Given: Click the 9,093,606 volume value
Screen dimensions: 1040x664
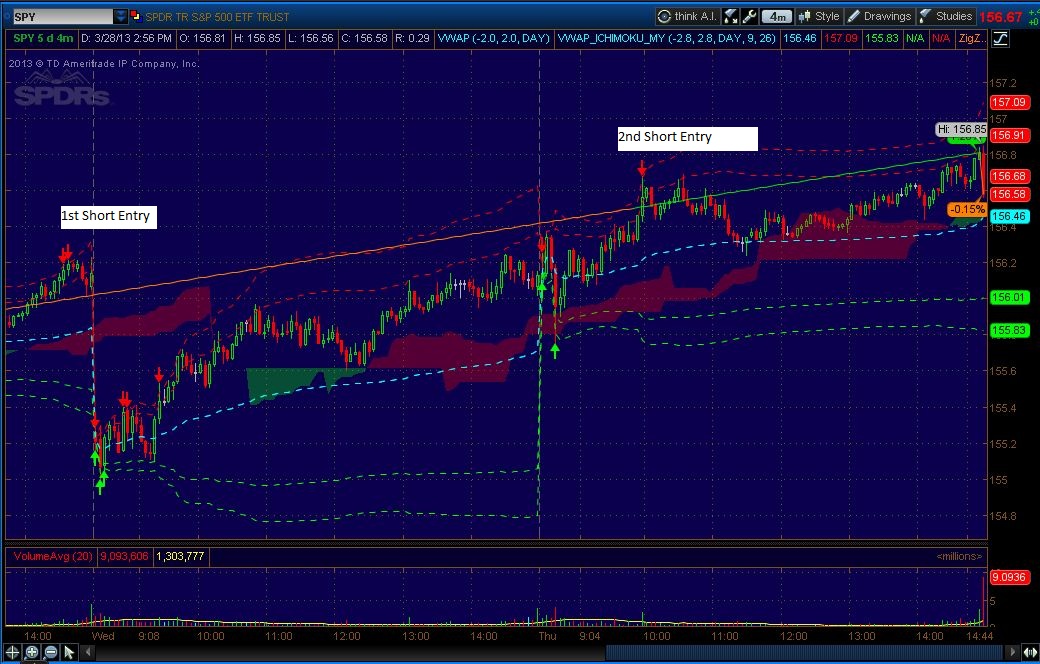Looking at the screenshot, I should click(x=124, y=557).
